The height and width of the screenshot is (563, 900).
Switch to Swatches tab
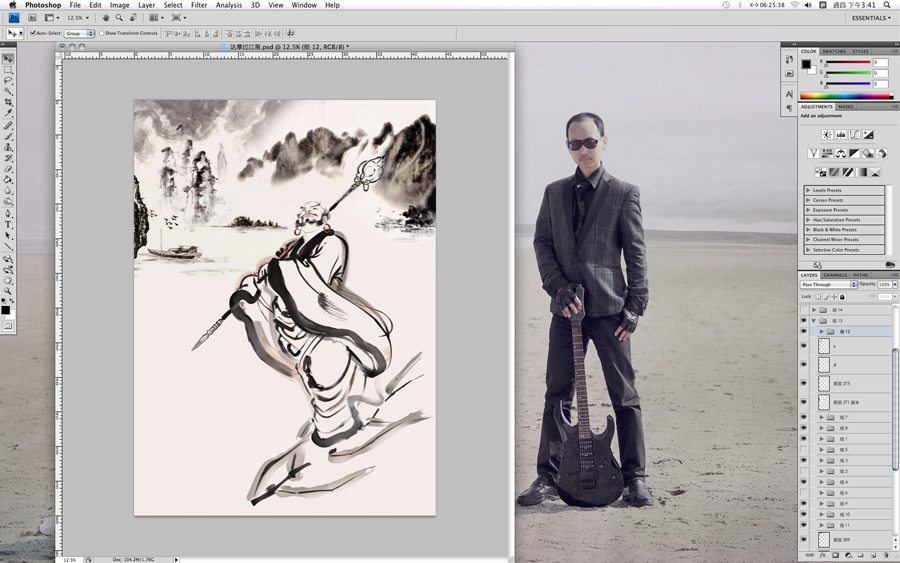click(834, 51)
